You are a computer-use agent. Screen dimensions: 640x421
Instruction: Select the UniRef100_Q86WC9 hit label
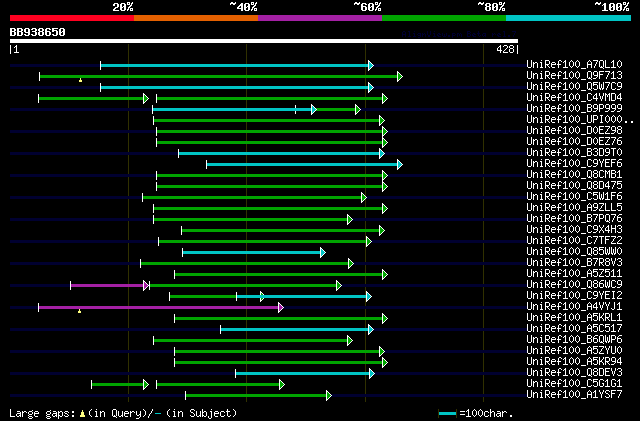point(574,285)
